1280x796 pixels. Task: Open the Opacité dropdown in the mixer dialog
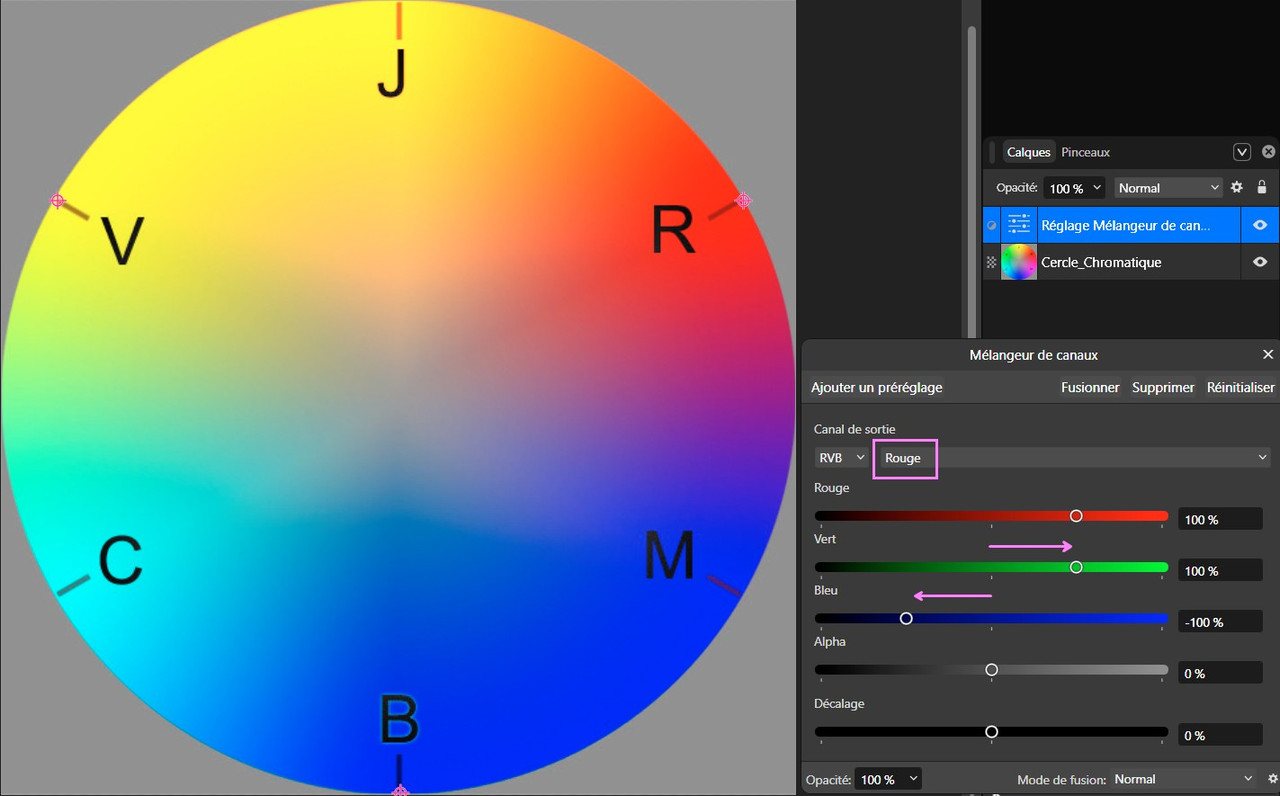click(x=888, y=779)
